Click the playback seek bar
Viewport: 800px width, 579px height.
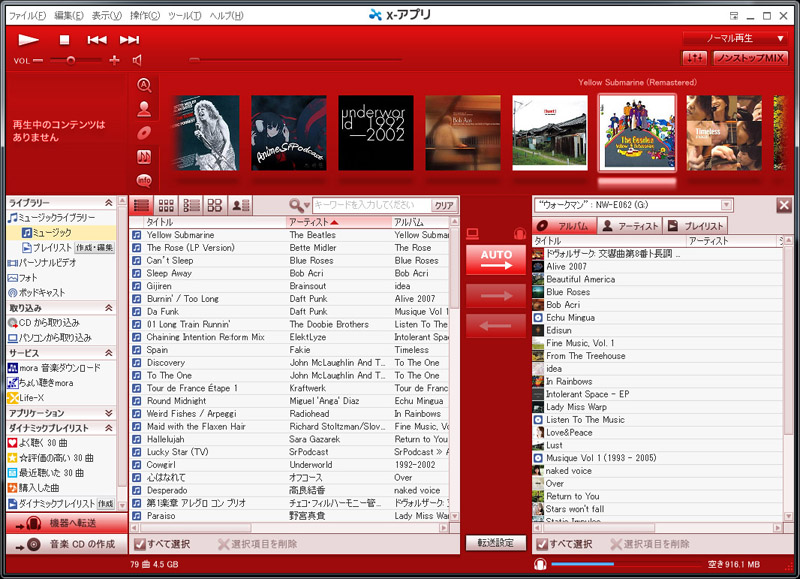point(295,60)
